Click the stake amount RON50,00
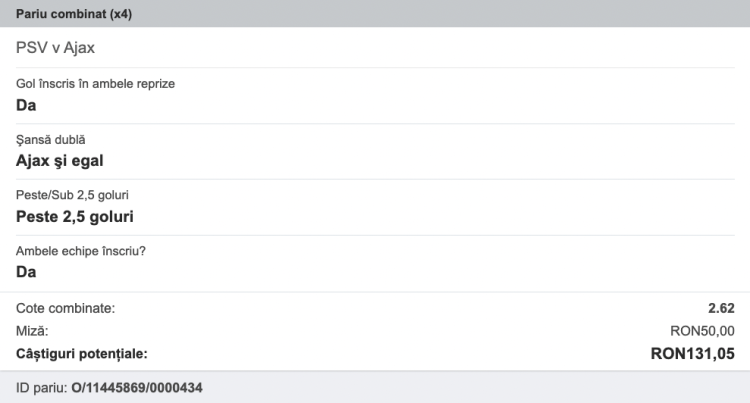The height and width of the screenshot is (403, 750). coord(702,330)
